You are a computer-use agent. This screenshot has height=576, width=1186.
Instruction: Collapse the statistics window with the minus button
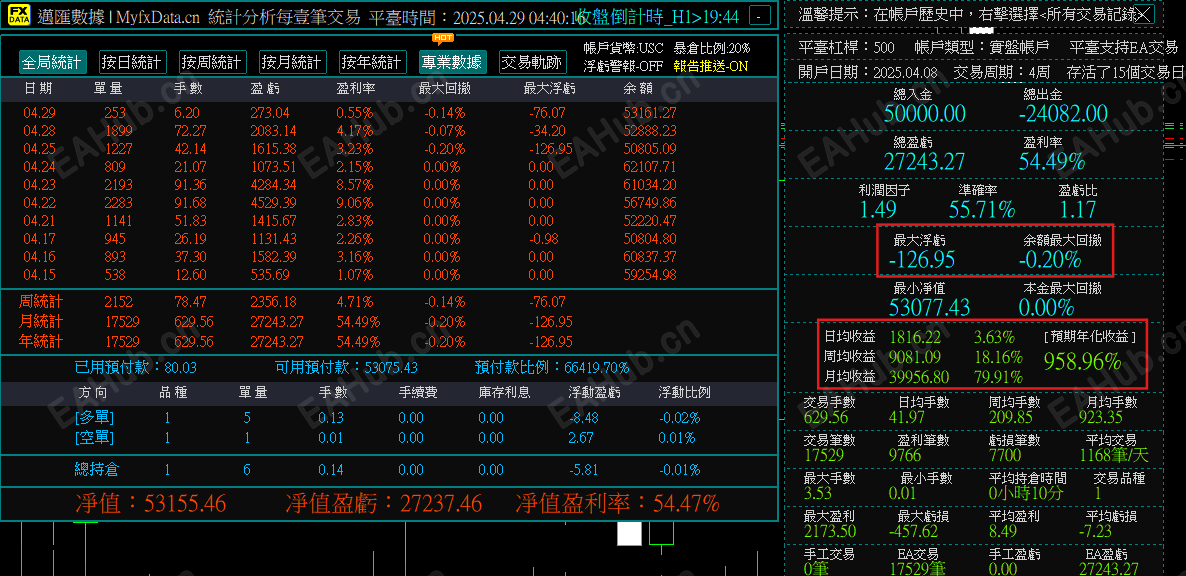point(758,15)
